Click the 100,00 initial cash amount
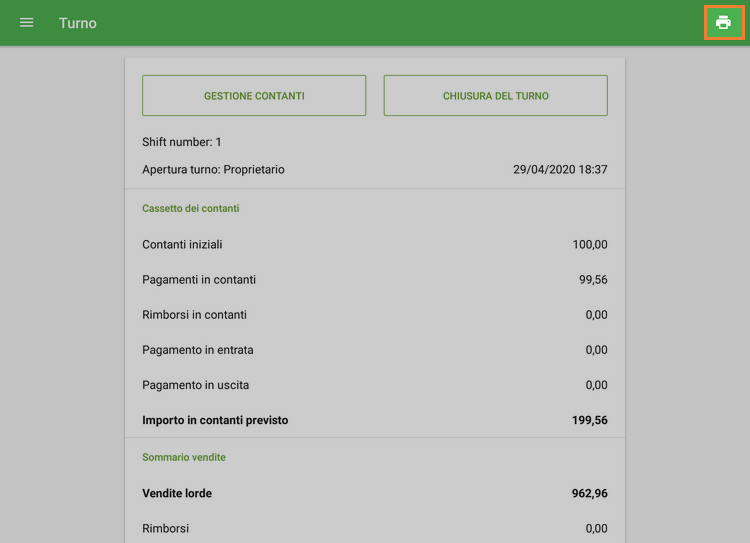The height and width of the screenshot is (543, 750). pyautogui.click(x=589, y=245)
